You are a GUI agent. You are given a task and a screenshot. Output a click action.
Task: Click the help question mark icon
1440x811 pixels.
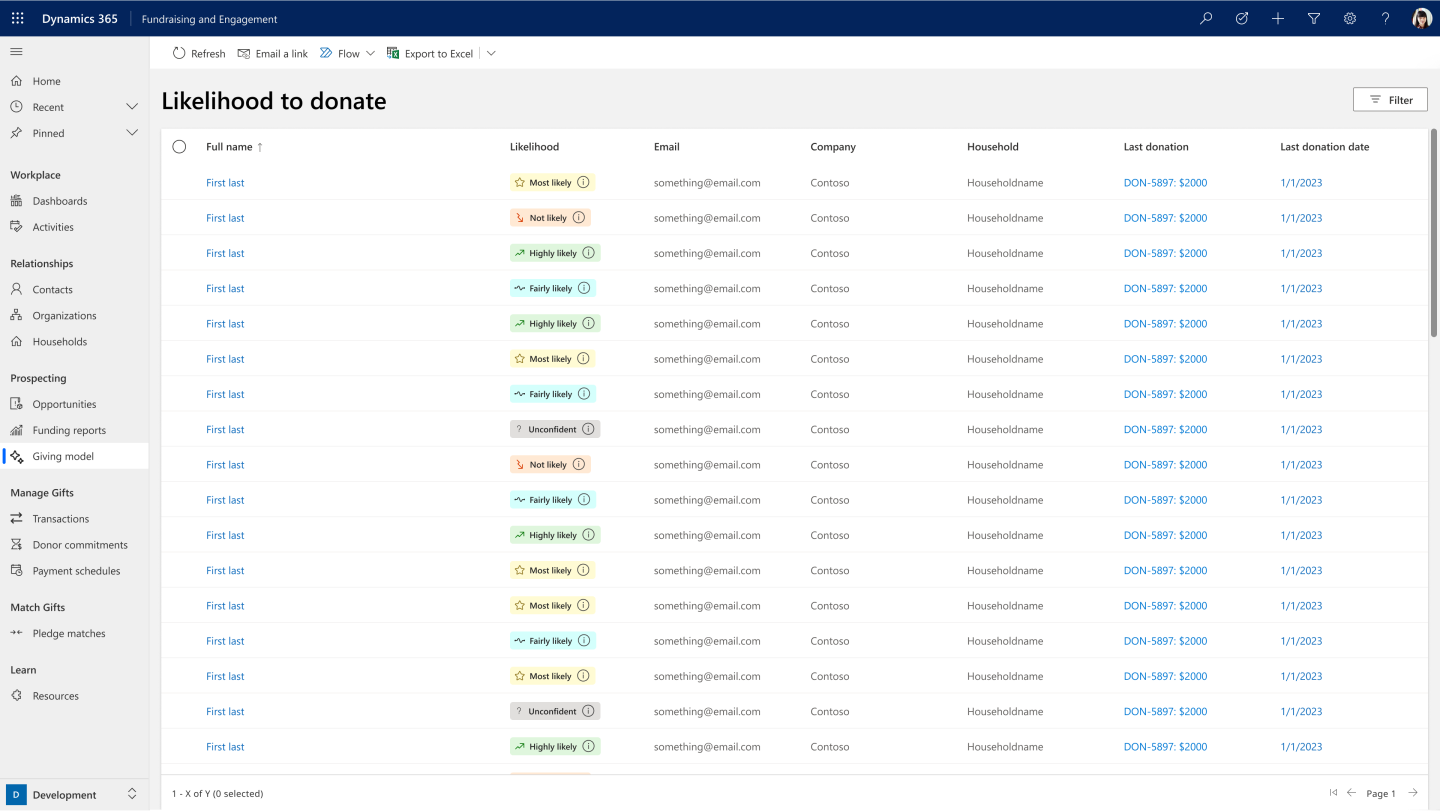pyautogui.click(x=1385, y=18)
